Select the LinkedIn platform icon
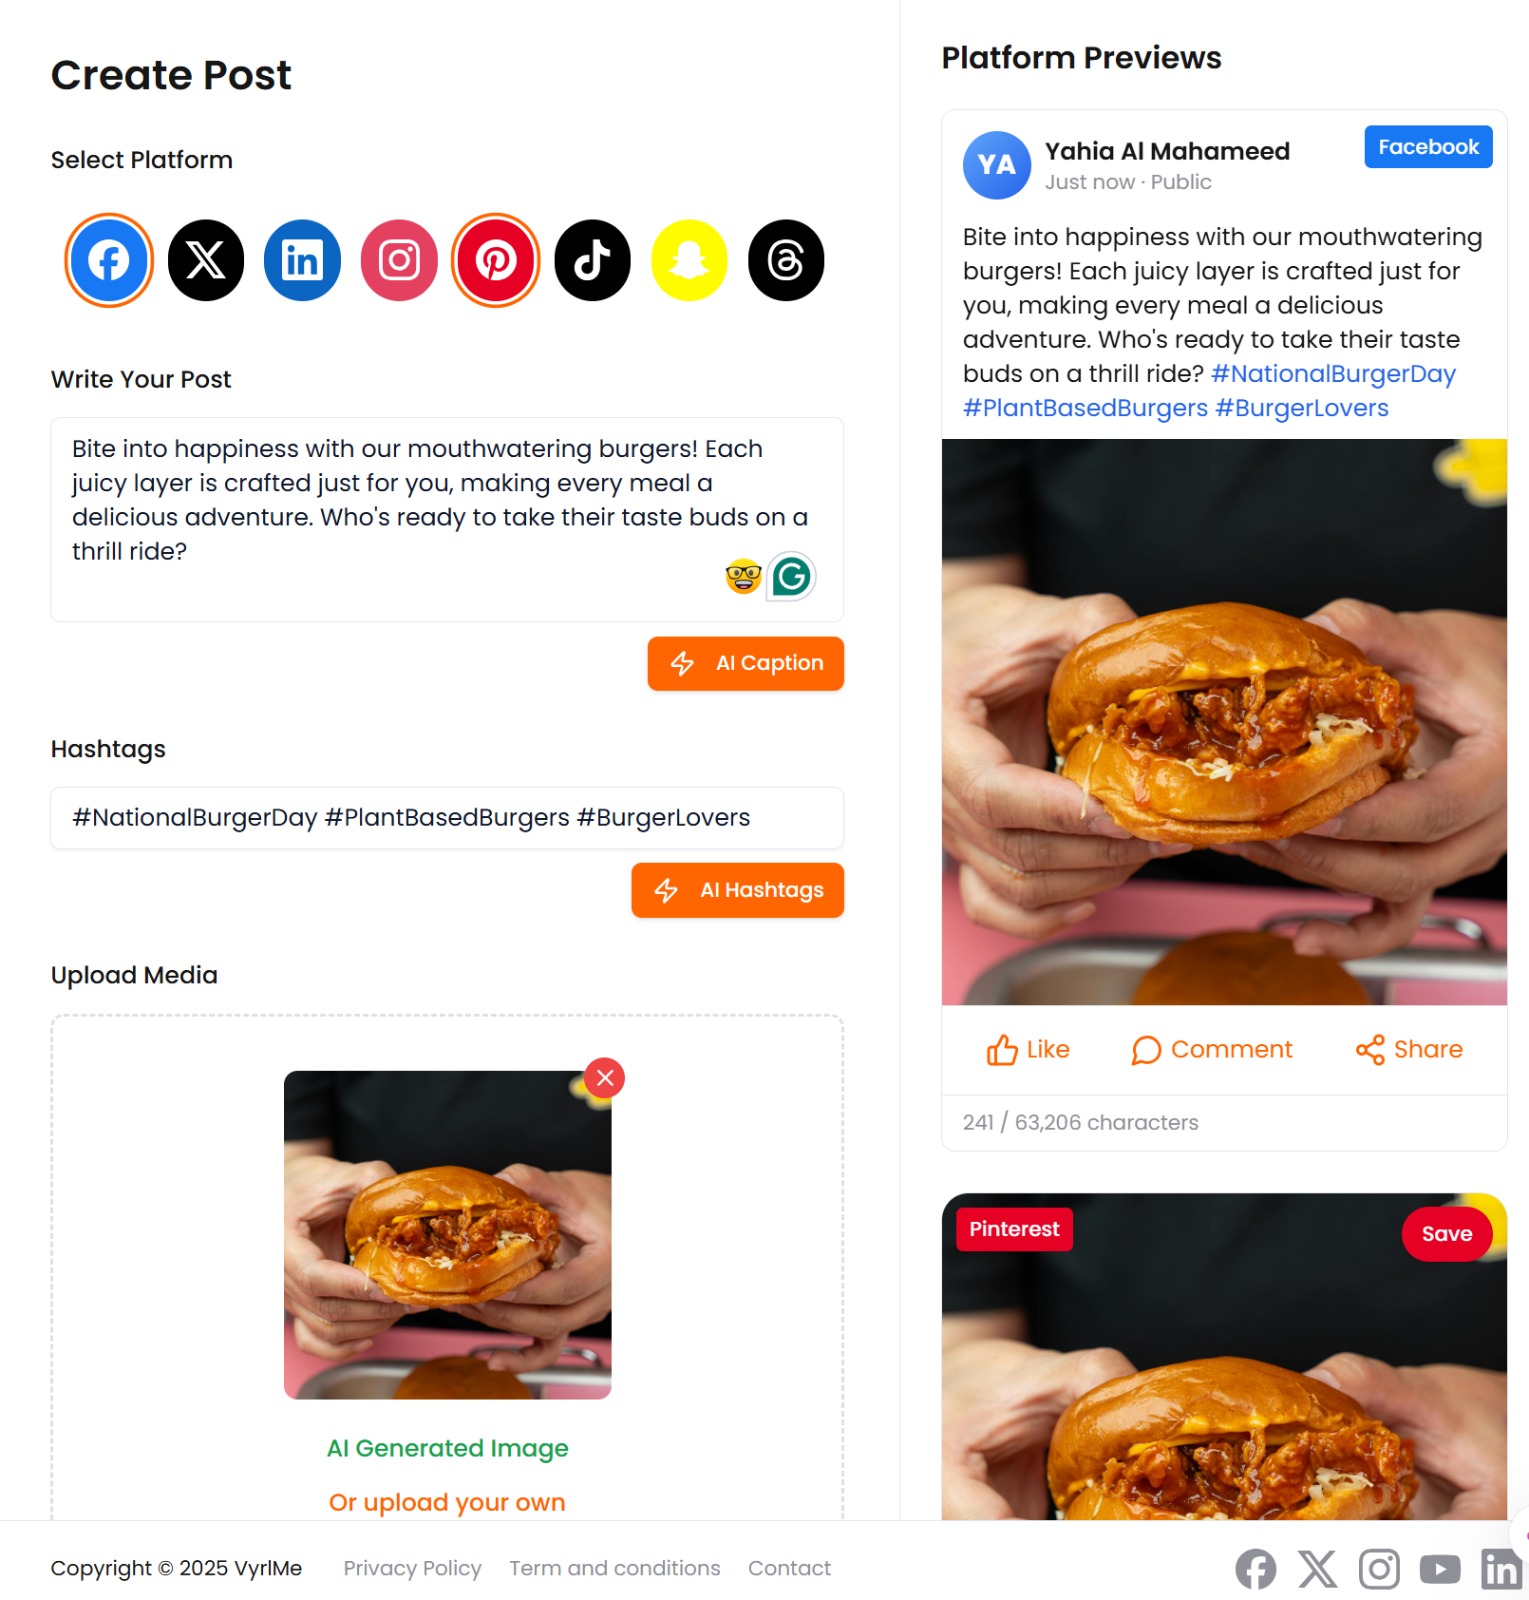This screenshot has height=1600, width=1529. pos(302,261)
